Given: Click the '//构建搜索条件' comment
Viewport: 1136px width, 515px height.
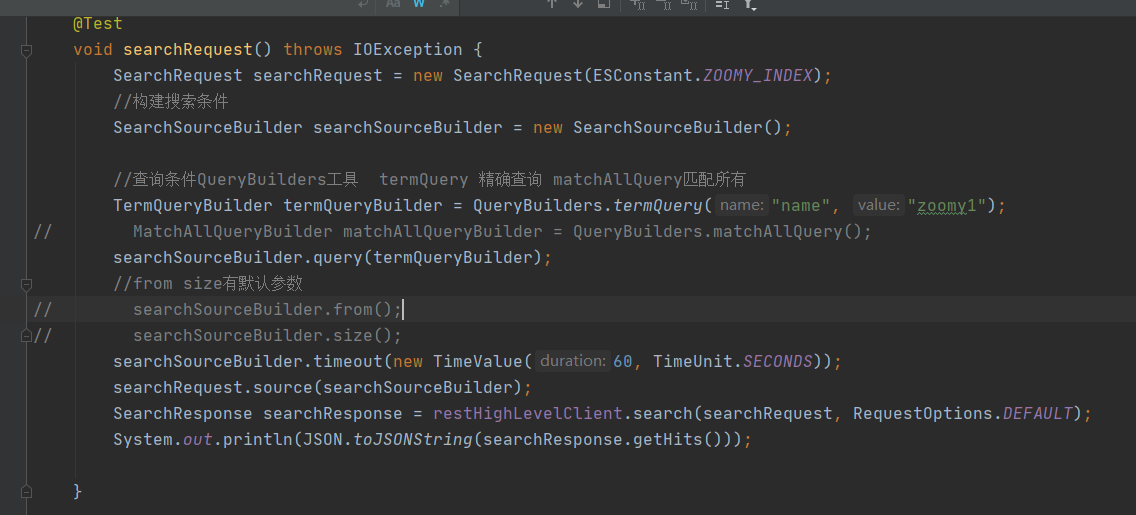Looking at the screenshot, I should [171, 101].
